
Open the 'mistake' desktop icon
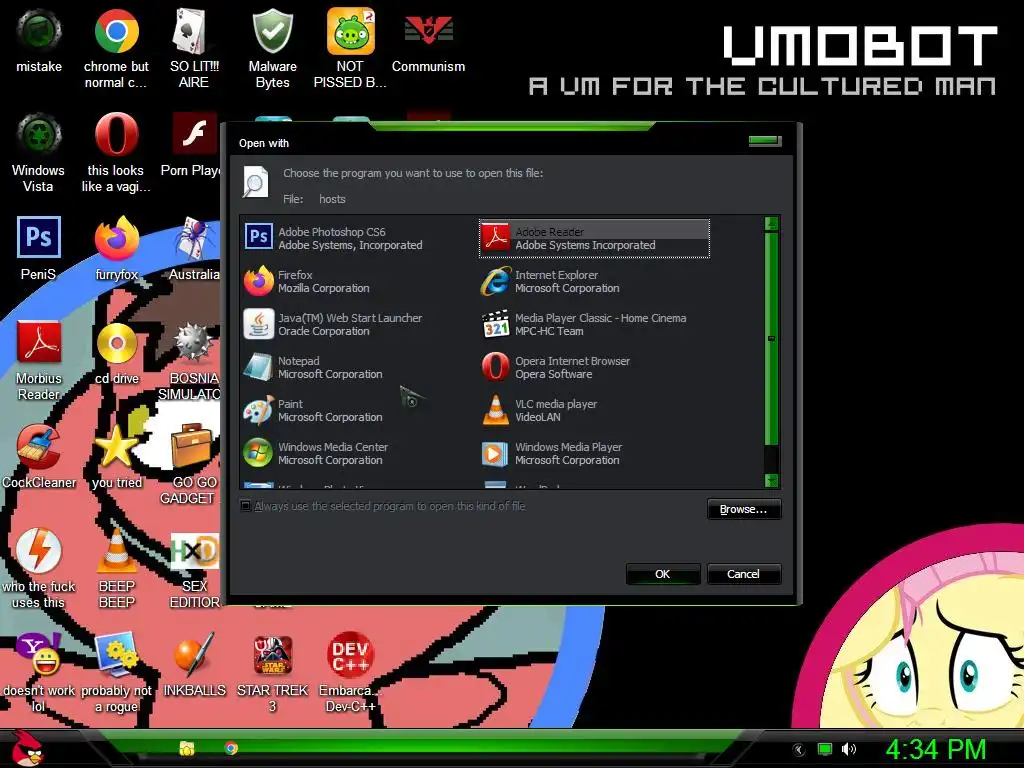[39, 42]
